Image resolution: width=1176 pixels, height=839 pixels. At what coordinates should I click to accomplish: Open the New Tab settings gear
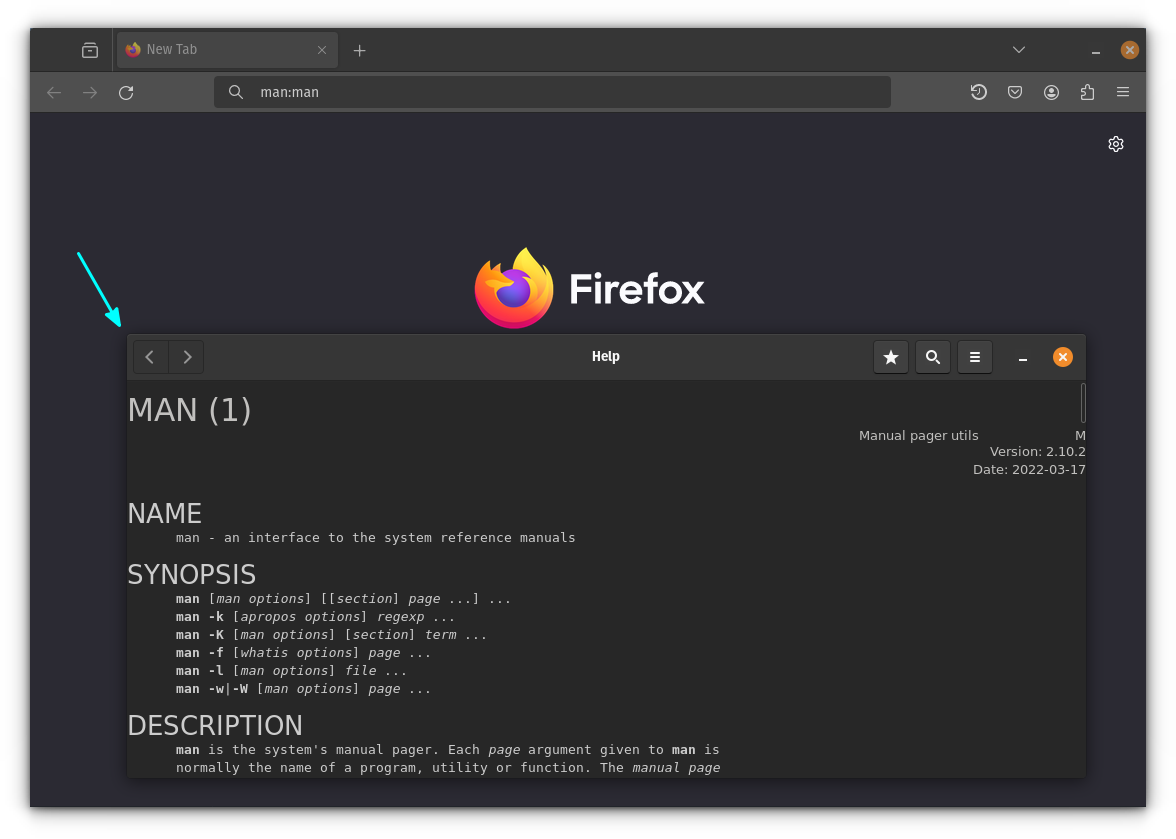[x=1116, y=144]
